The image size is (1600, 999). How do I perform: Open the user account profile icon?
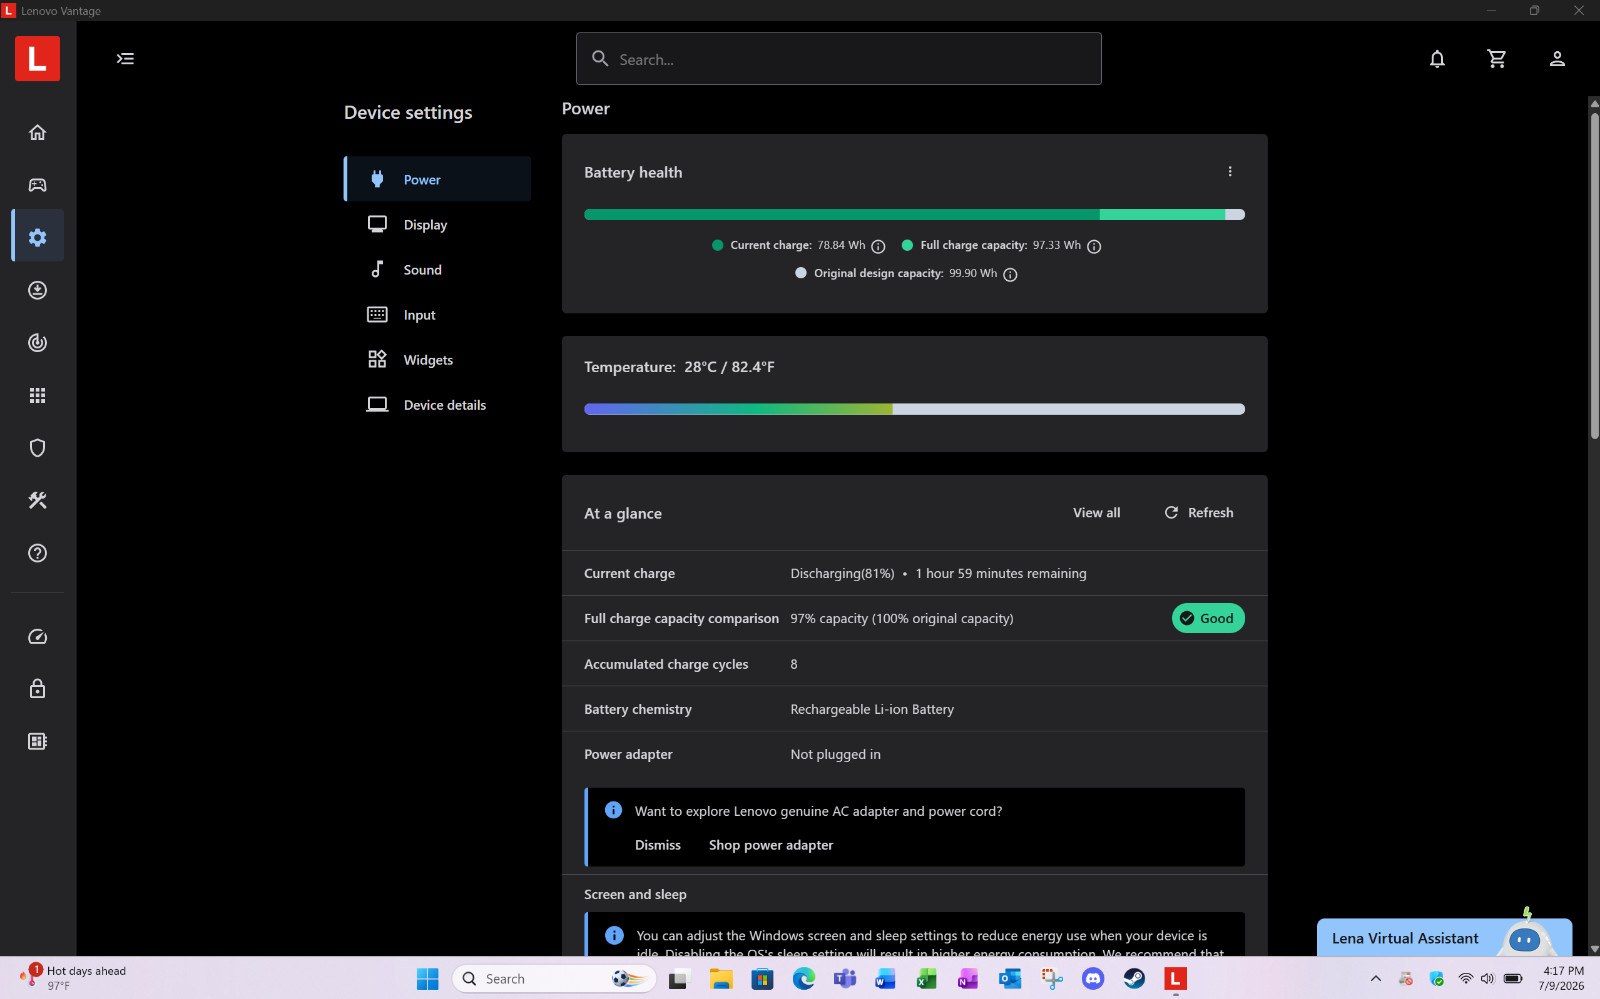click(1557, 59)
